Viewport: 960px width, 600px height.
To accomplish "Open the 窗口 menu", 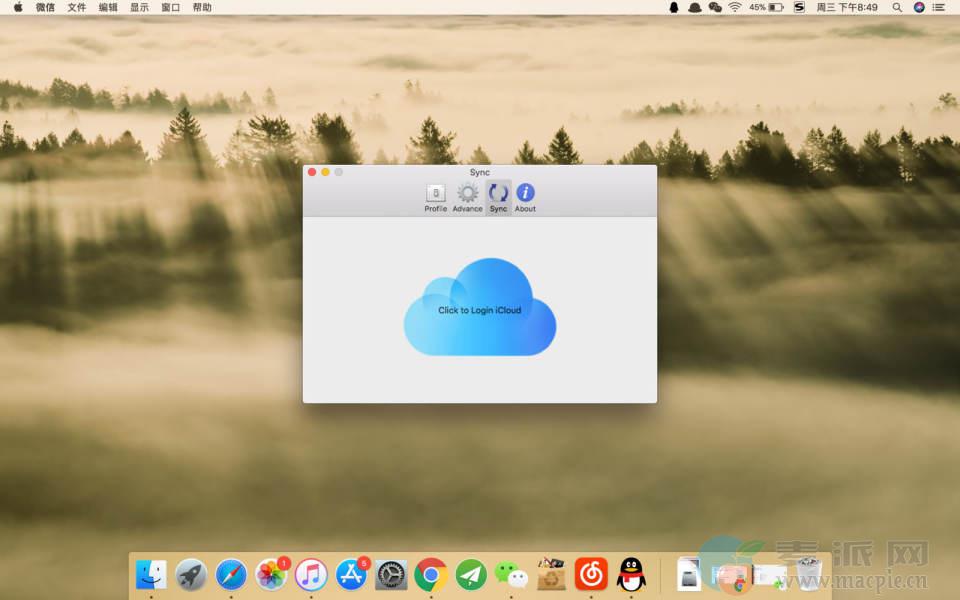I will [170, 7].
